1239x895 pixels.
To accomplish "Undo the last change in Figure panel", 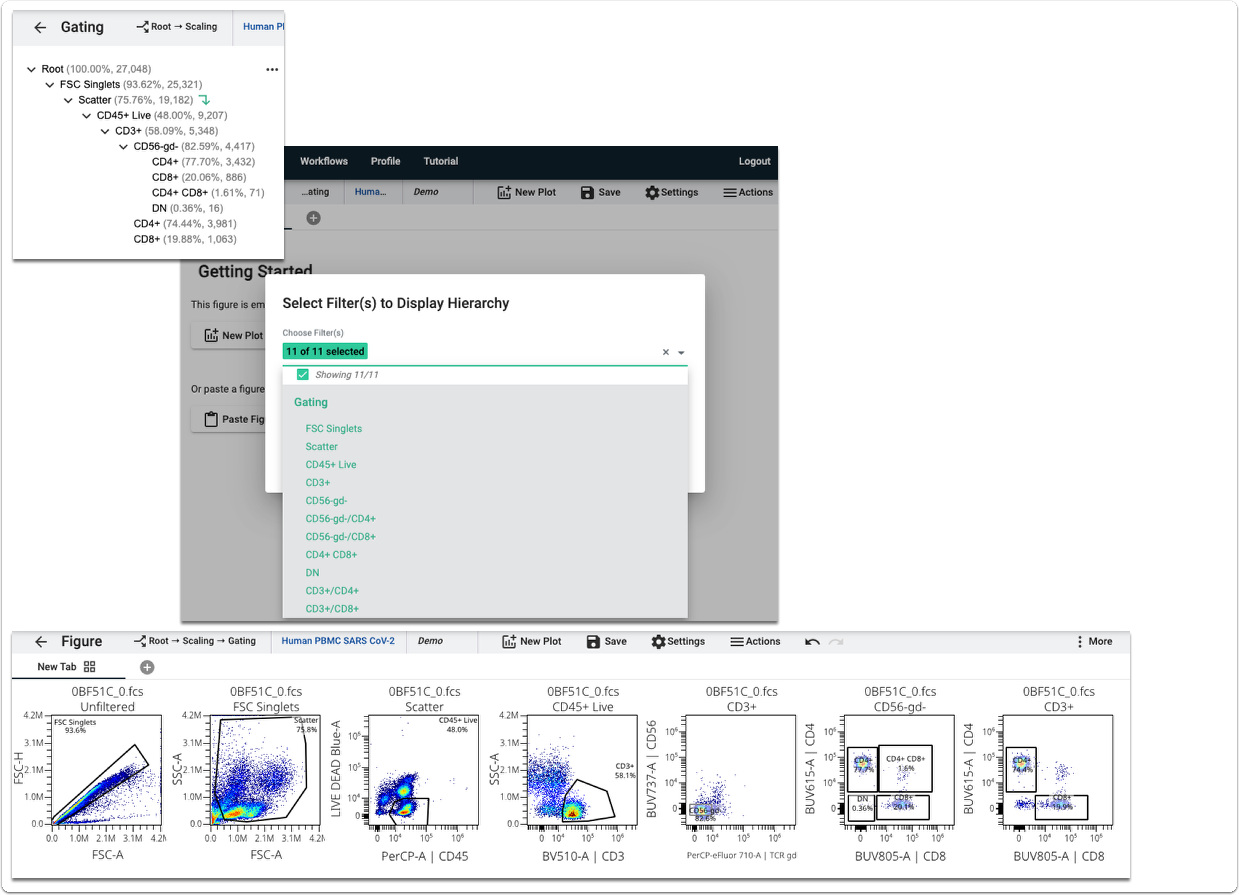I will [813, 642].
